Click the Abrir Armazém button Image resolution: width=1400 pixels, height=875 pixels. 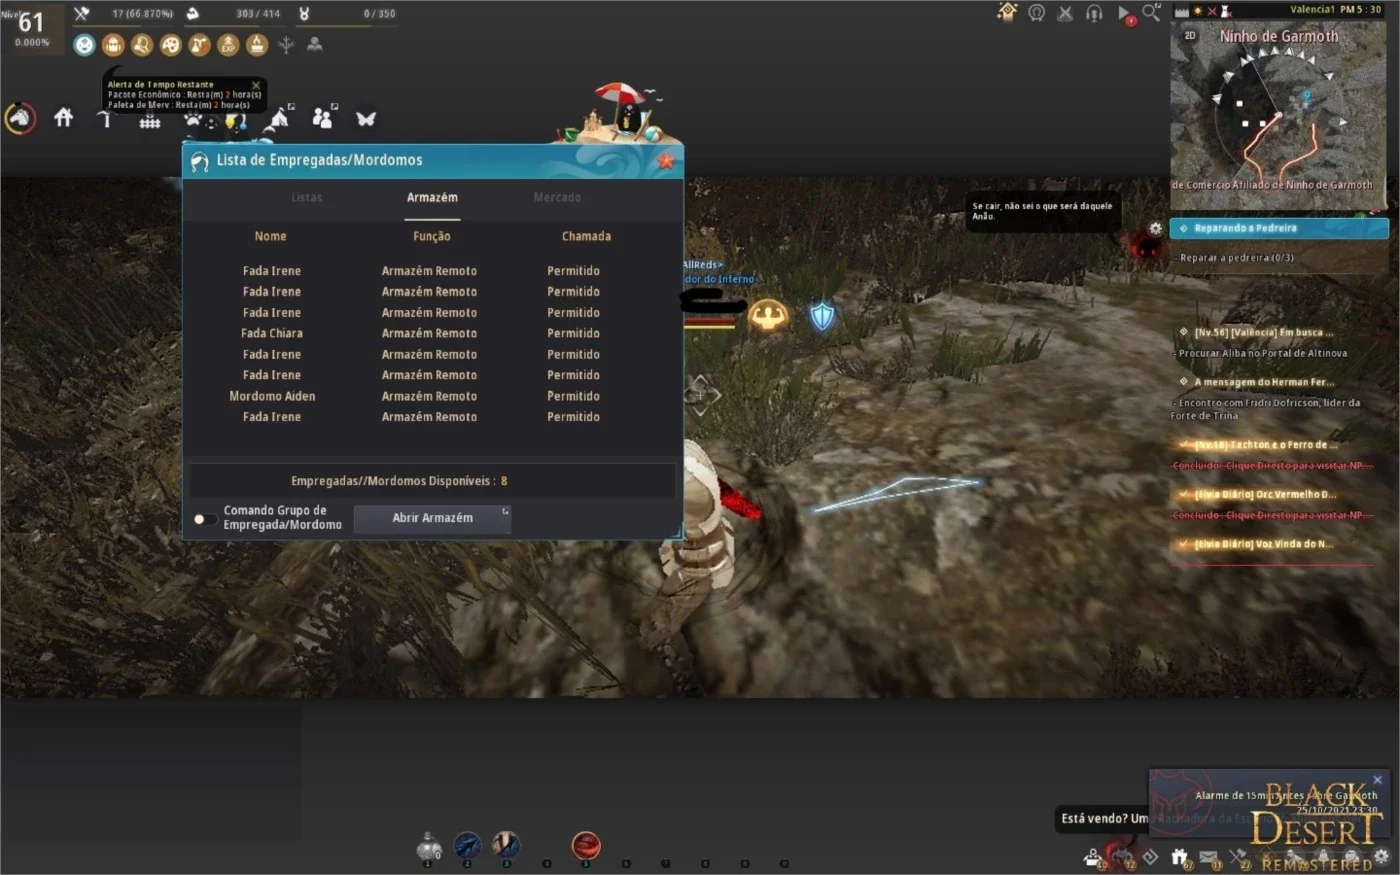tap(432, 518)
